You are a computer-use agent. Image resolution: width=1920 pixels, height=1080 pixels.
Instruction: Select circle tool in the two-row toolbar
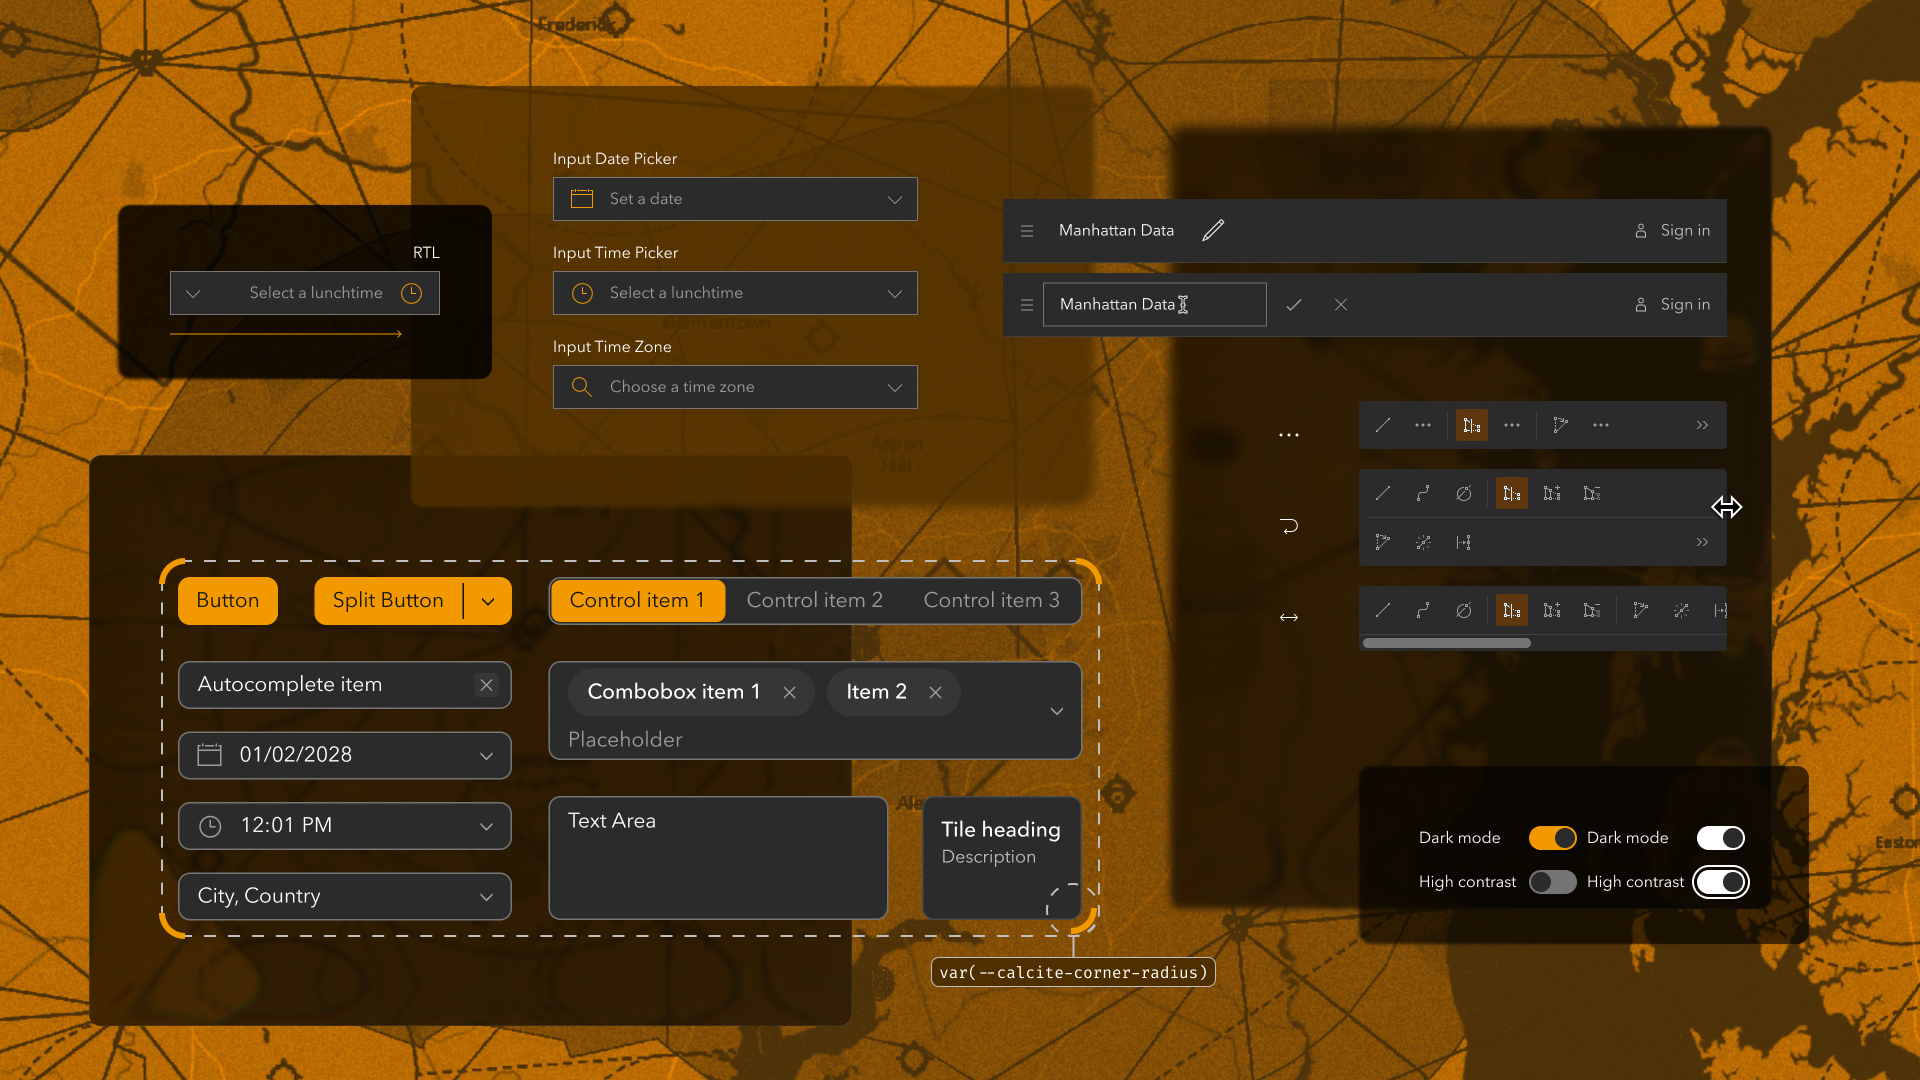[1464, 493]
